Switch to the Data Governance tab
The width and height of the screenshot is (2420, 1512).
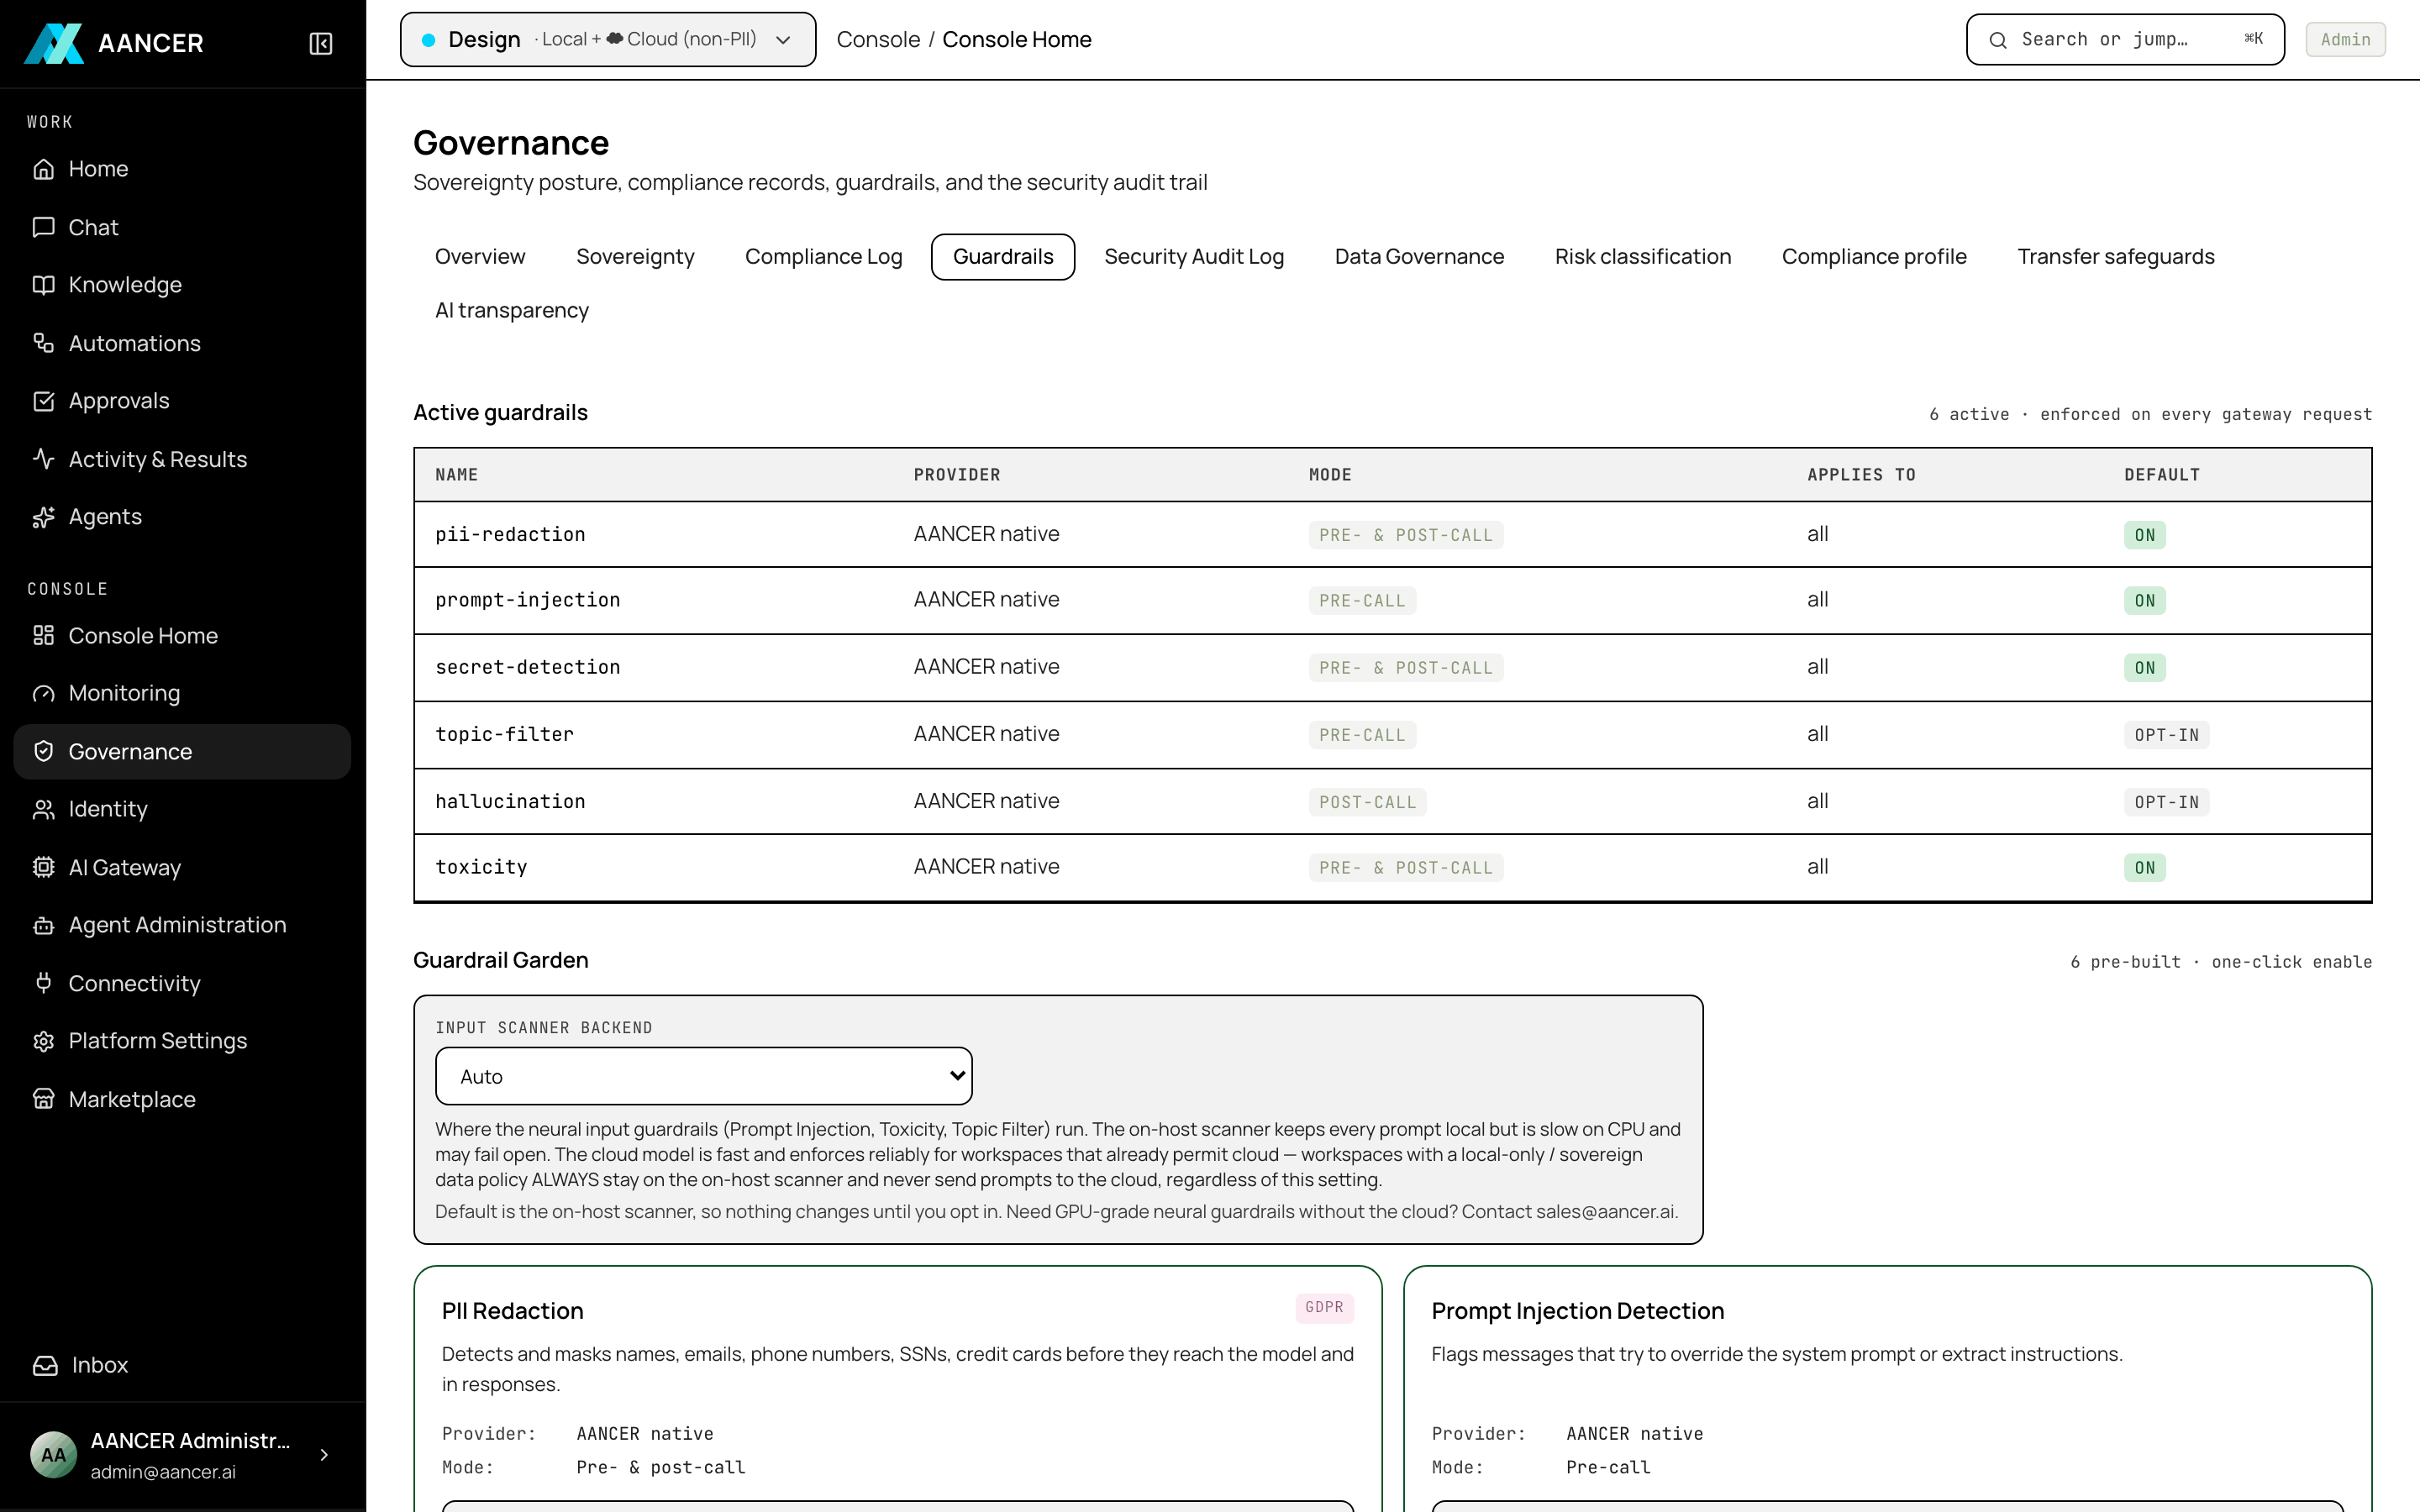(x=1419, y=257)
